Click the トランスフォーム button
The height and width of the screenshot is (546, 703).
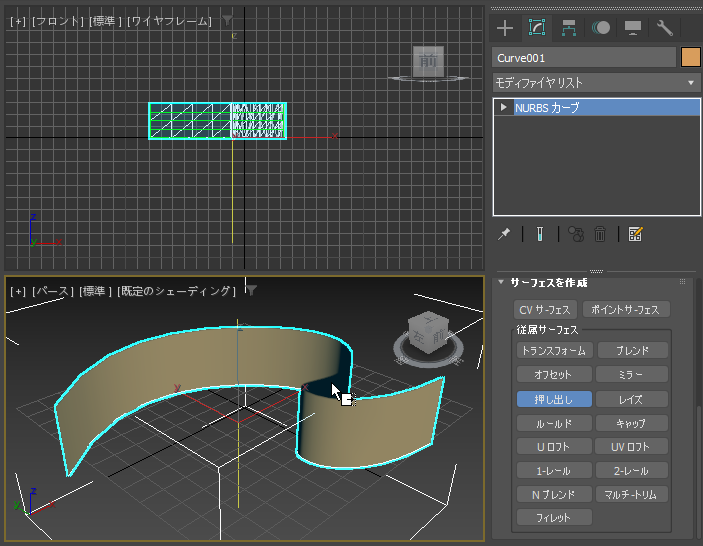554,350
